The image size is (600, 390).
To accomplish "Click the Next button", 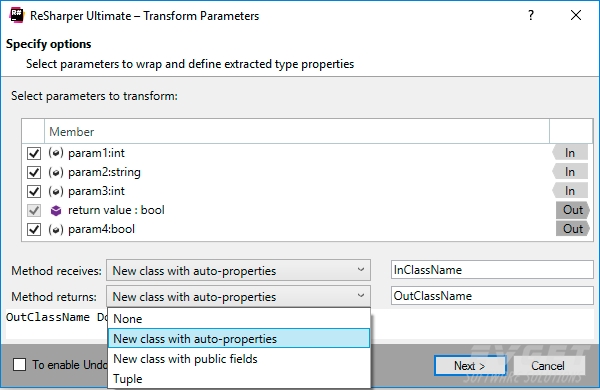I will coord(470,366).
